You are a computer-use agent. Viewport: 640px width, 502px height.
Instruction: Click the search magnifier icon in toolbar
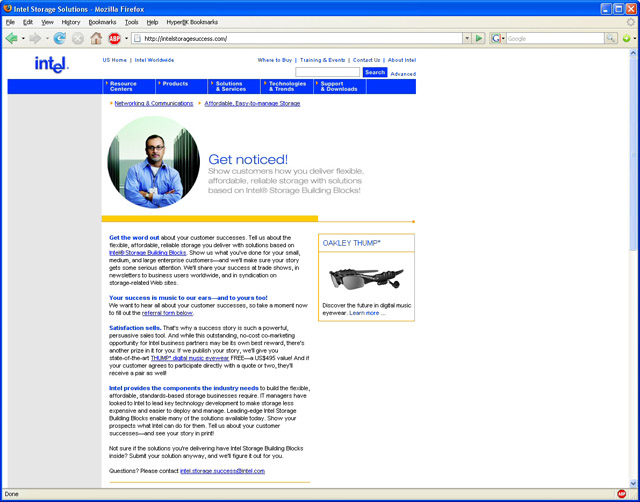tap(611, 38)
